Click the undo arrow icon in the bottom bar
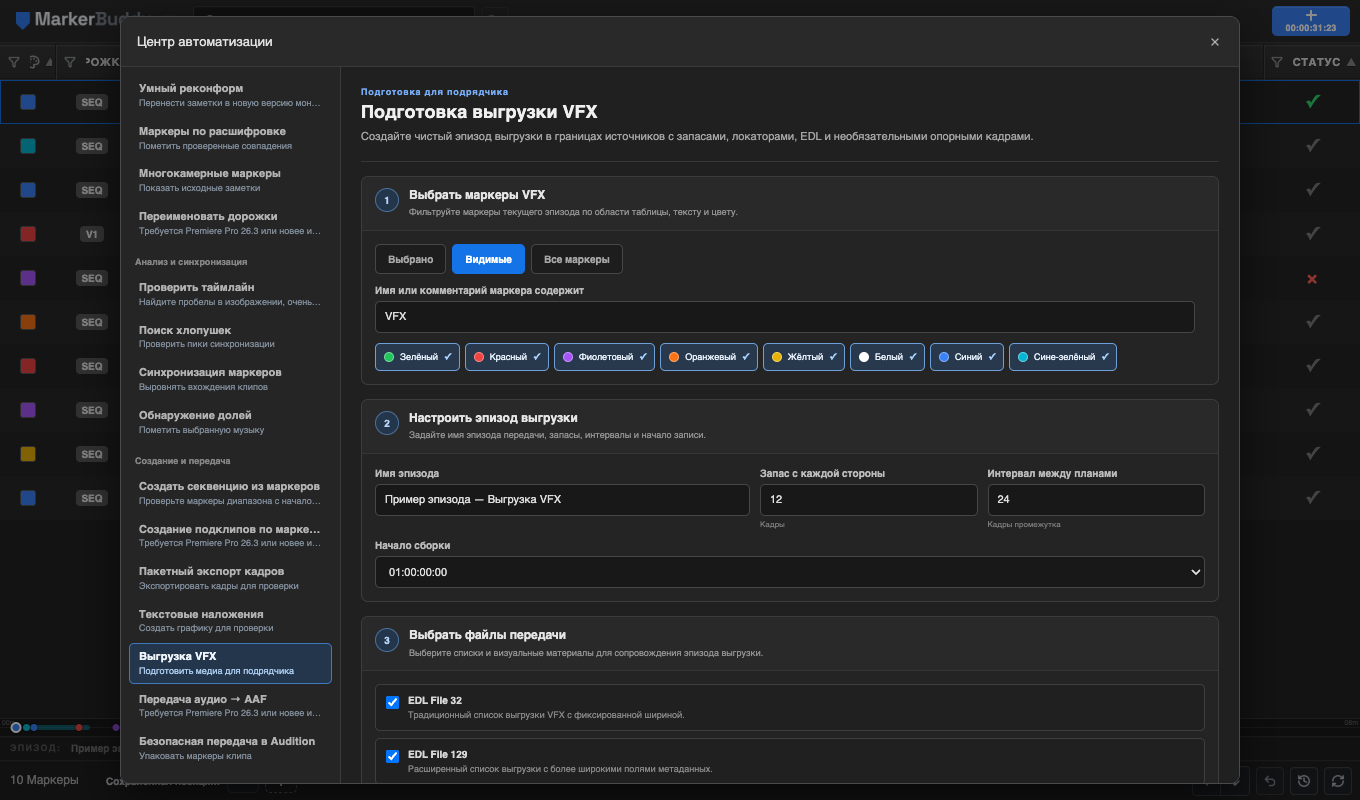 click(x=1269, y=780)
